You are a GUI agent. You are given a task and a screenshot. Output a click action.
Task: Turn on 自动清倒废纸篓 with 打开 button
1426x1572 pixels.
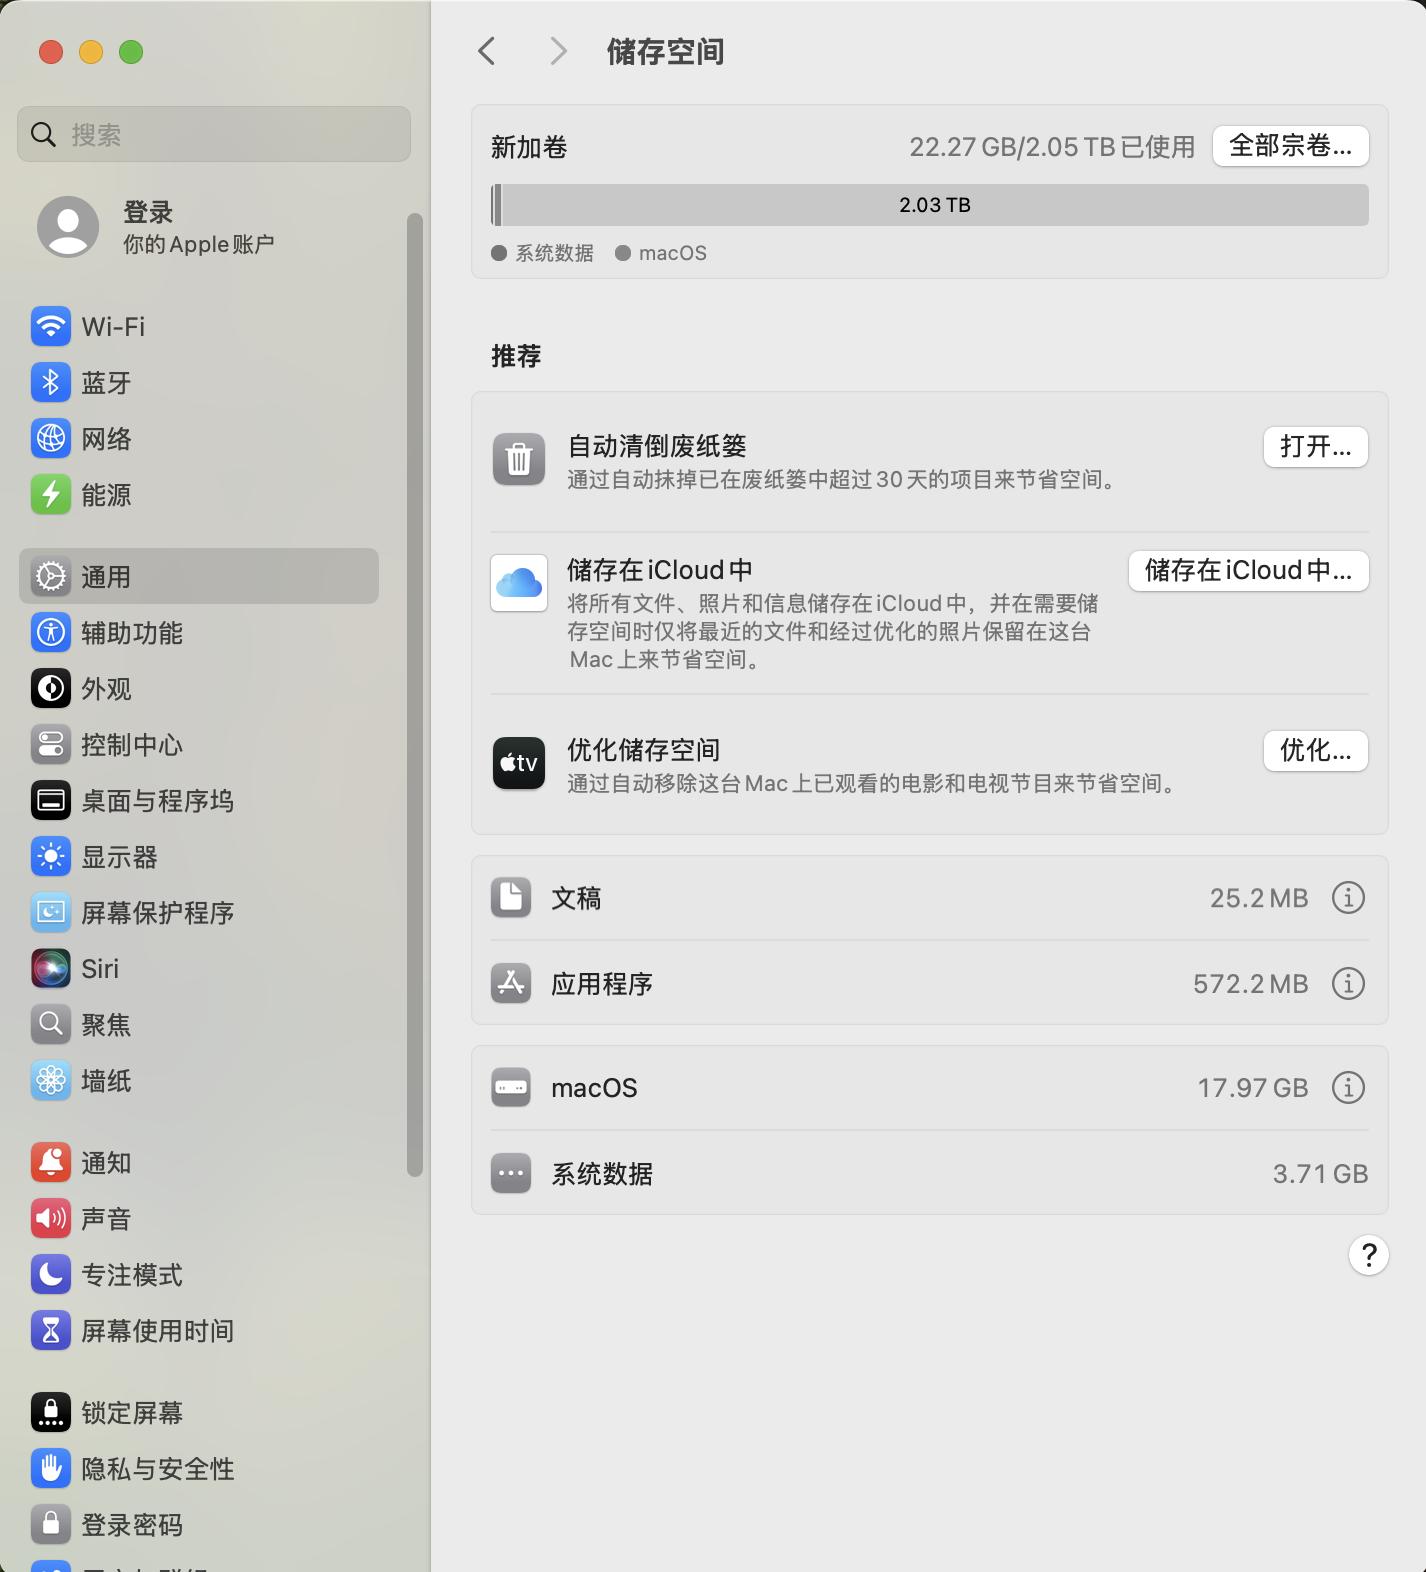[1315, 447]
